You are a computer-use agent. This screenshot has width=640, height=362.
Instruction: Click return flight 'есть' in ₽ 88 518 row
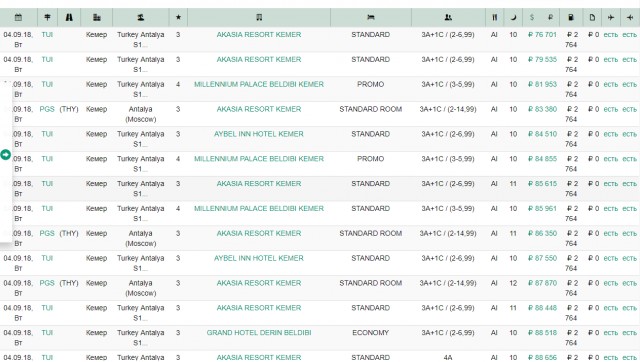point(629,333)
